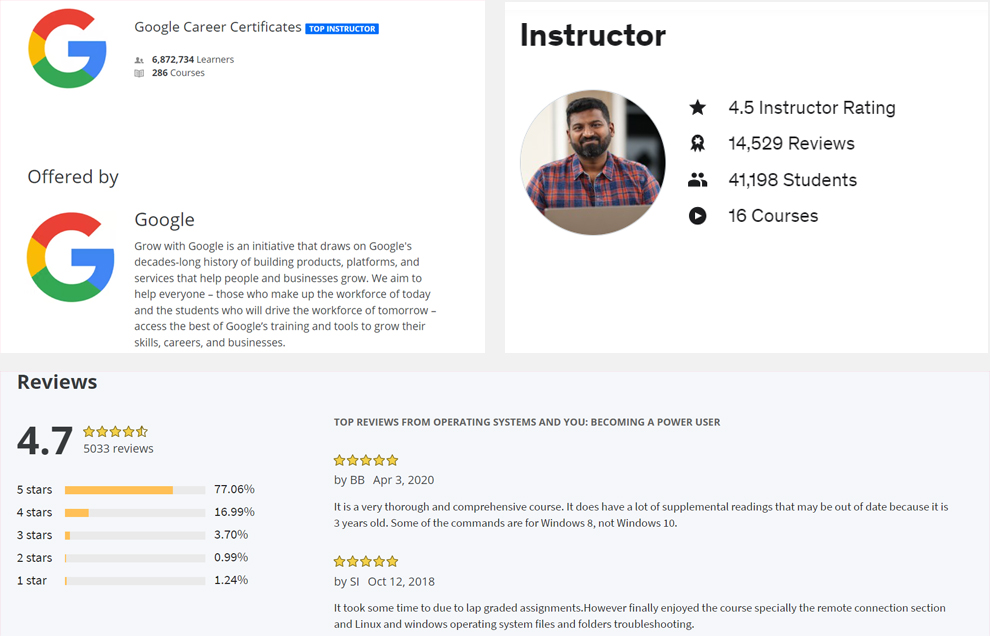The width and height of the screenshot is (990, 636).
Task: Click the play icon beside 16 Courses
Action: click(x=698, y=216)
